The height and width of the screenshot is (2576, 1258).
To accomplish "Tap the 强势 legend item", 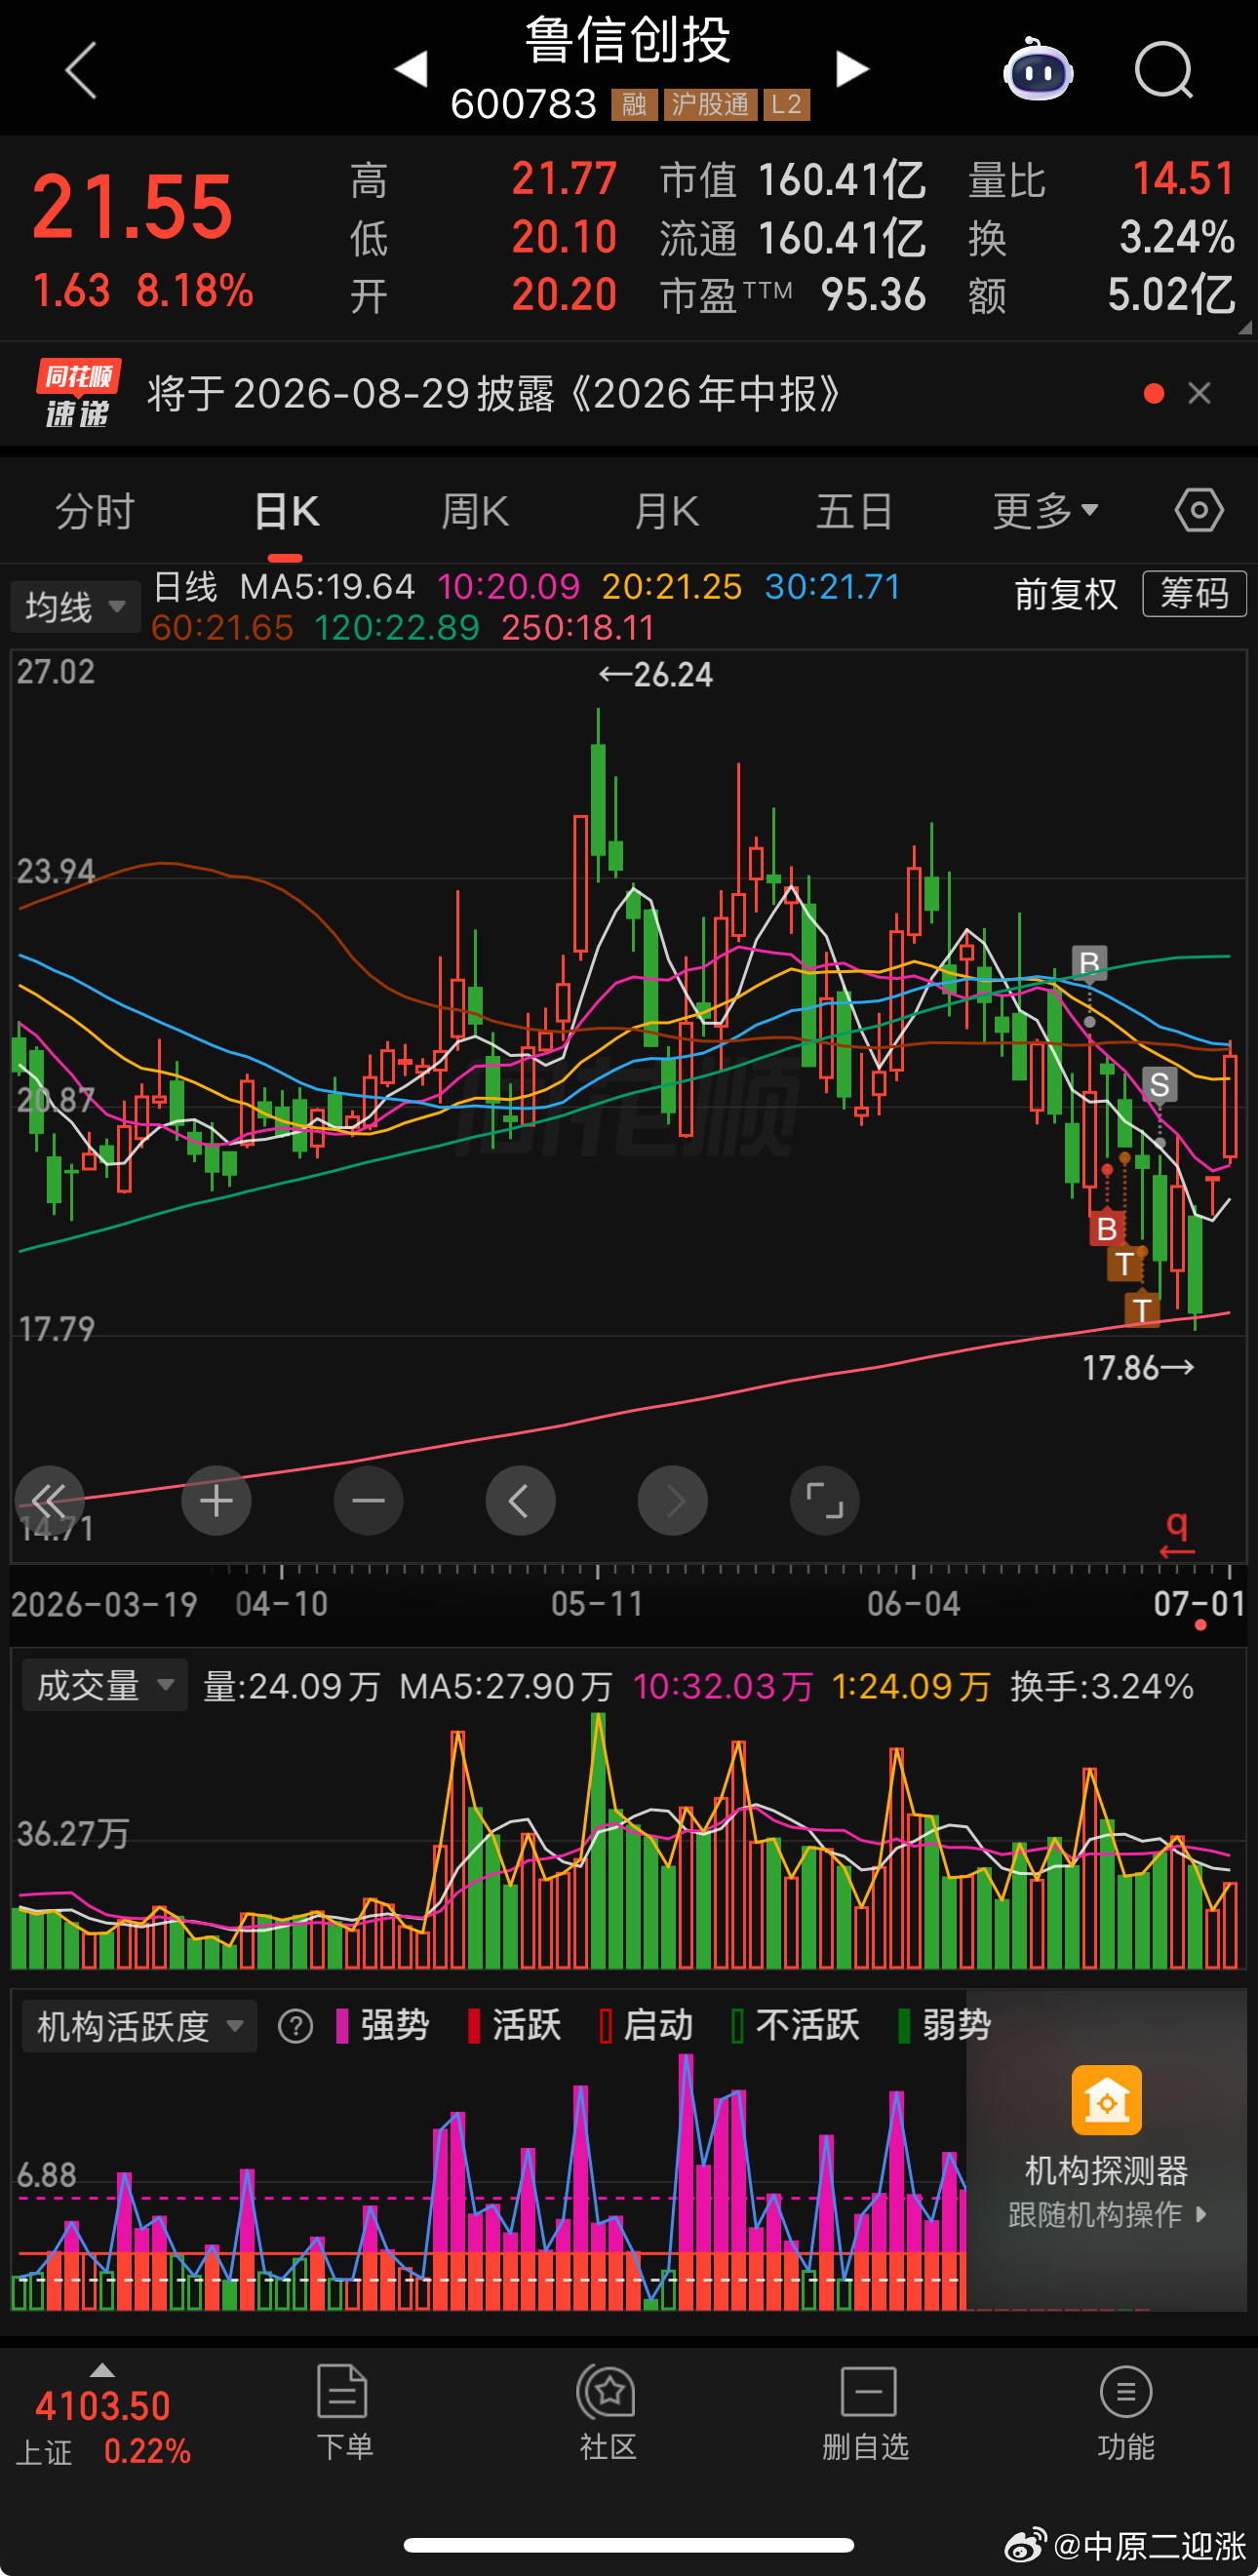I will [383, 2027].
